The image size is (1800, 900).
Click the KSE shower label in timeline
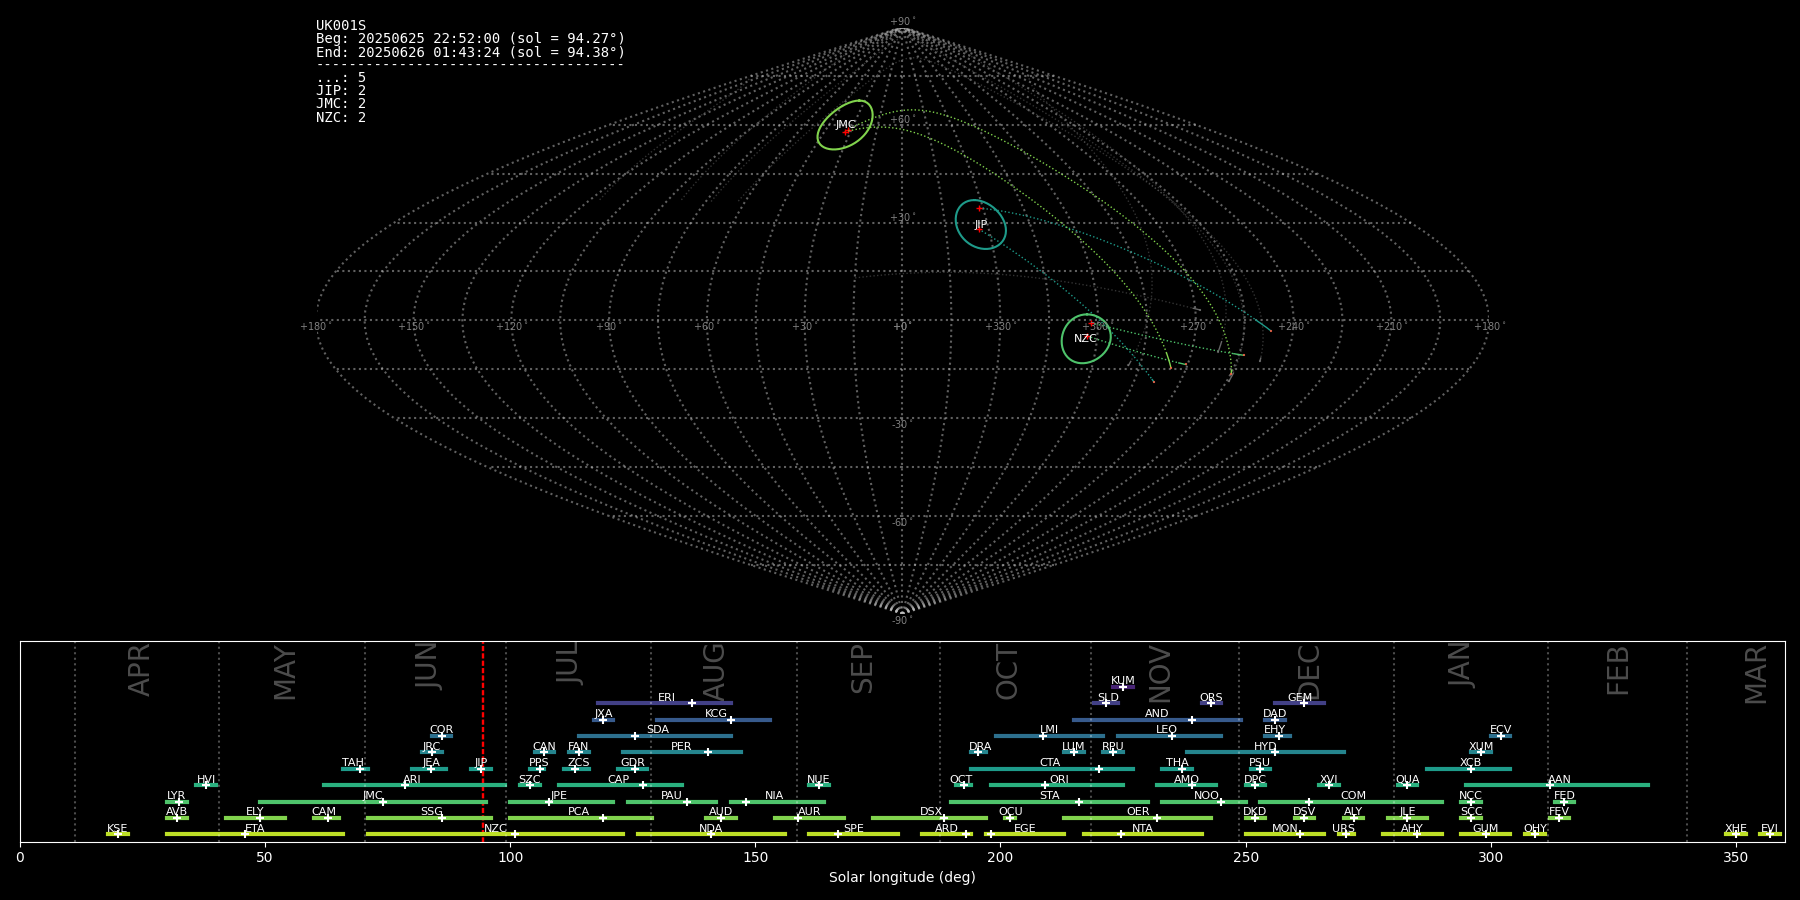click(x=118, y=828)
